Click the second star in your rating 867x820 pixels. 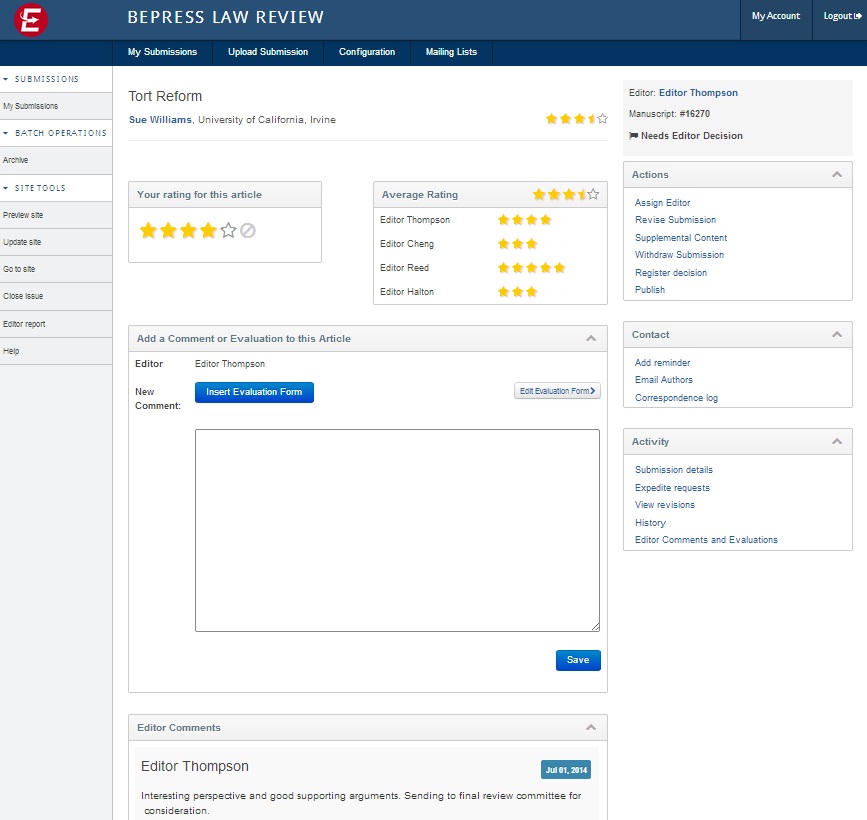[x=168, y=231]
